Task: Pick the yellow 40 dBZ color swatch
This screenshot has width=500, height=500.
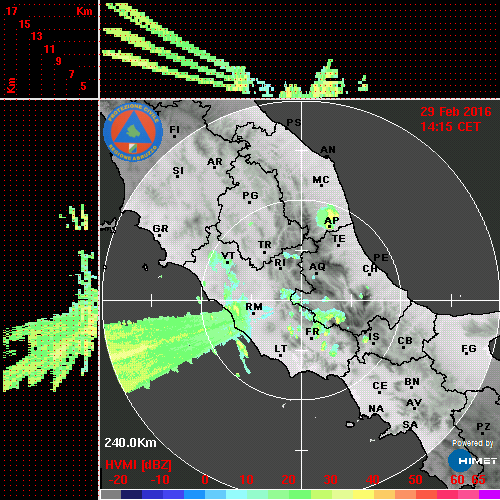Action: (x=364, y=494)
